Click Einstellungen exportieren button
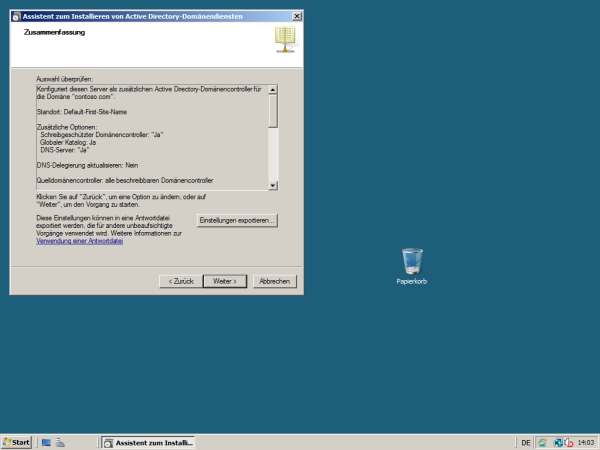Screen dimensions: 600x450 [x=237, y=221]
